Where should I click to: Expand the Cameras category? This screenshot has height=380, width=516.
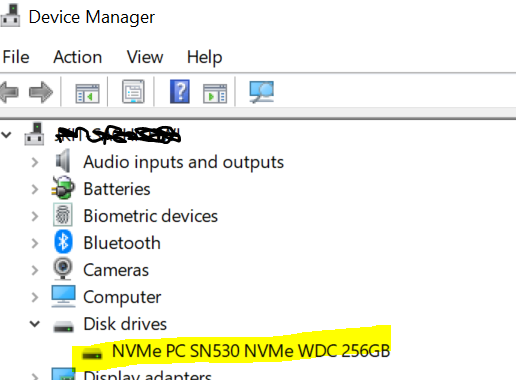tap(35, 270)
